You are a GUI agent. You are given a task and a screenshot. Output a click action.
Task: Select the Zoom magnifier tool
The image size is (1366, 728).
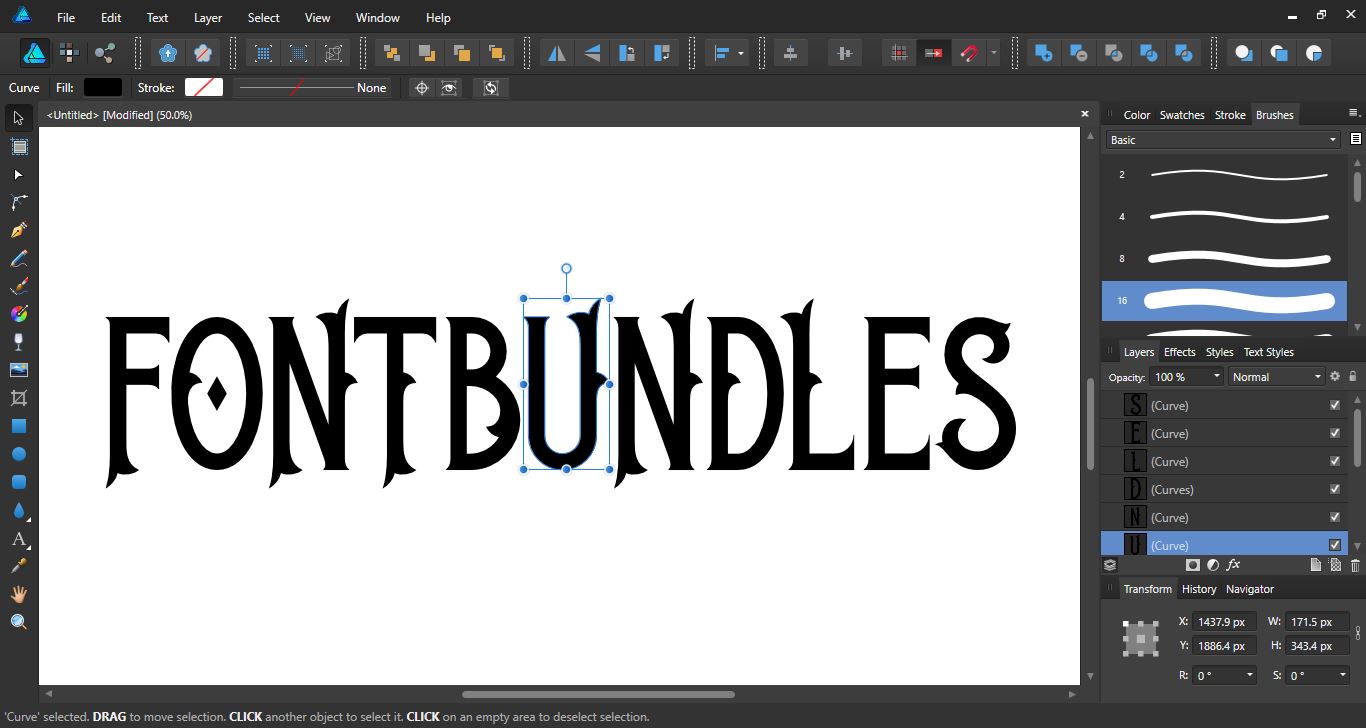(18, 622)
